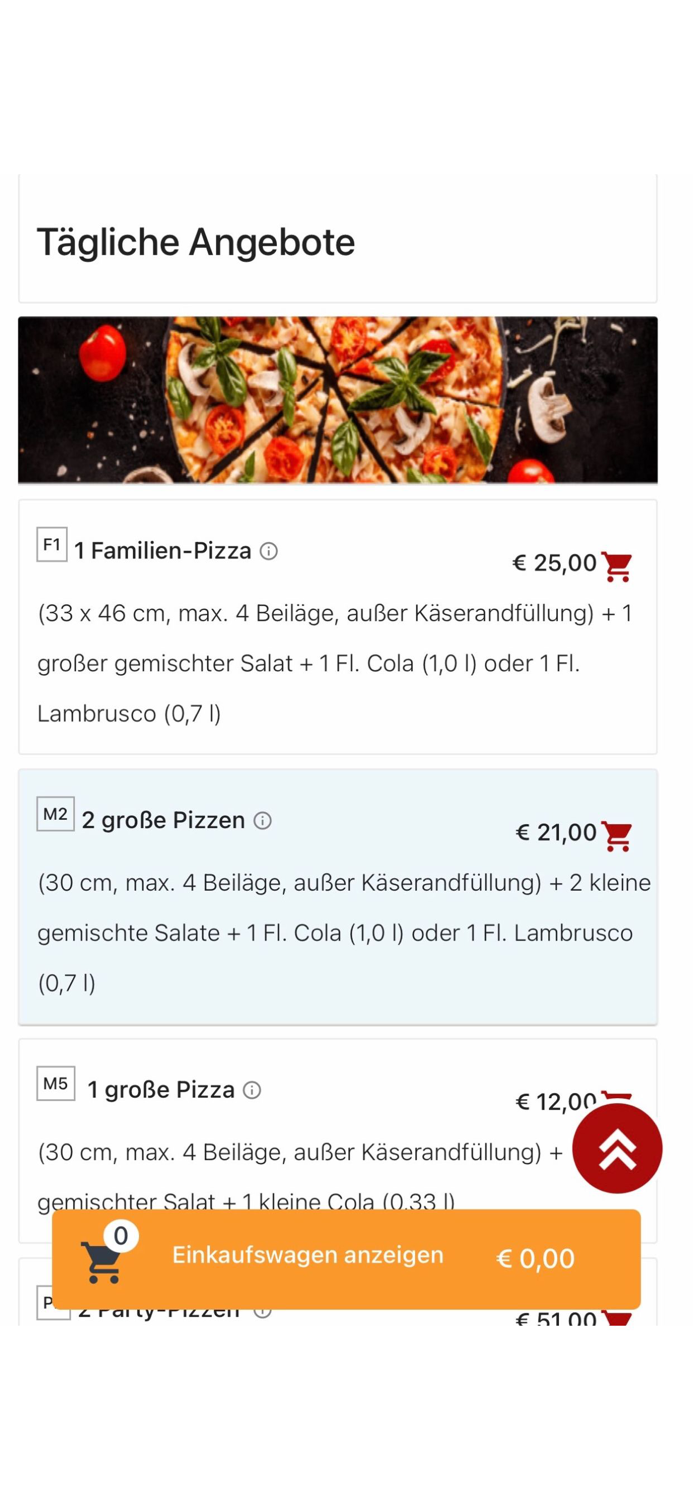The image size is (693, 1500).
Task: Click the M5 badge label
Action: [55, 1083]
